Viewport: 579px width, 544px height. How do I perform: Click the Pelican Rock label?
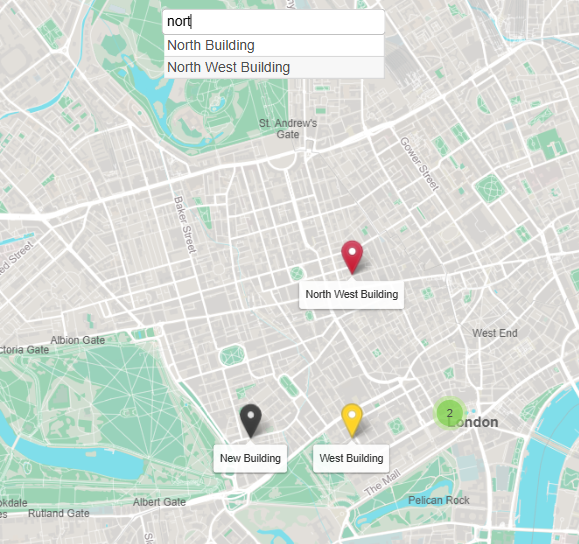pos(439,500)
